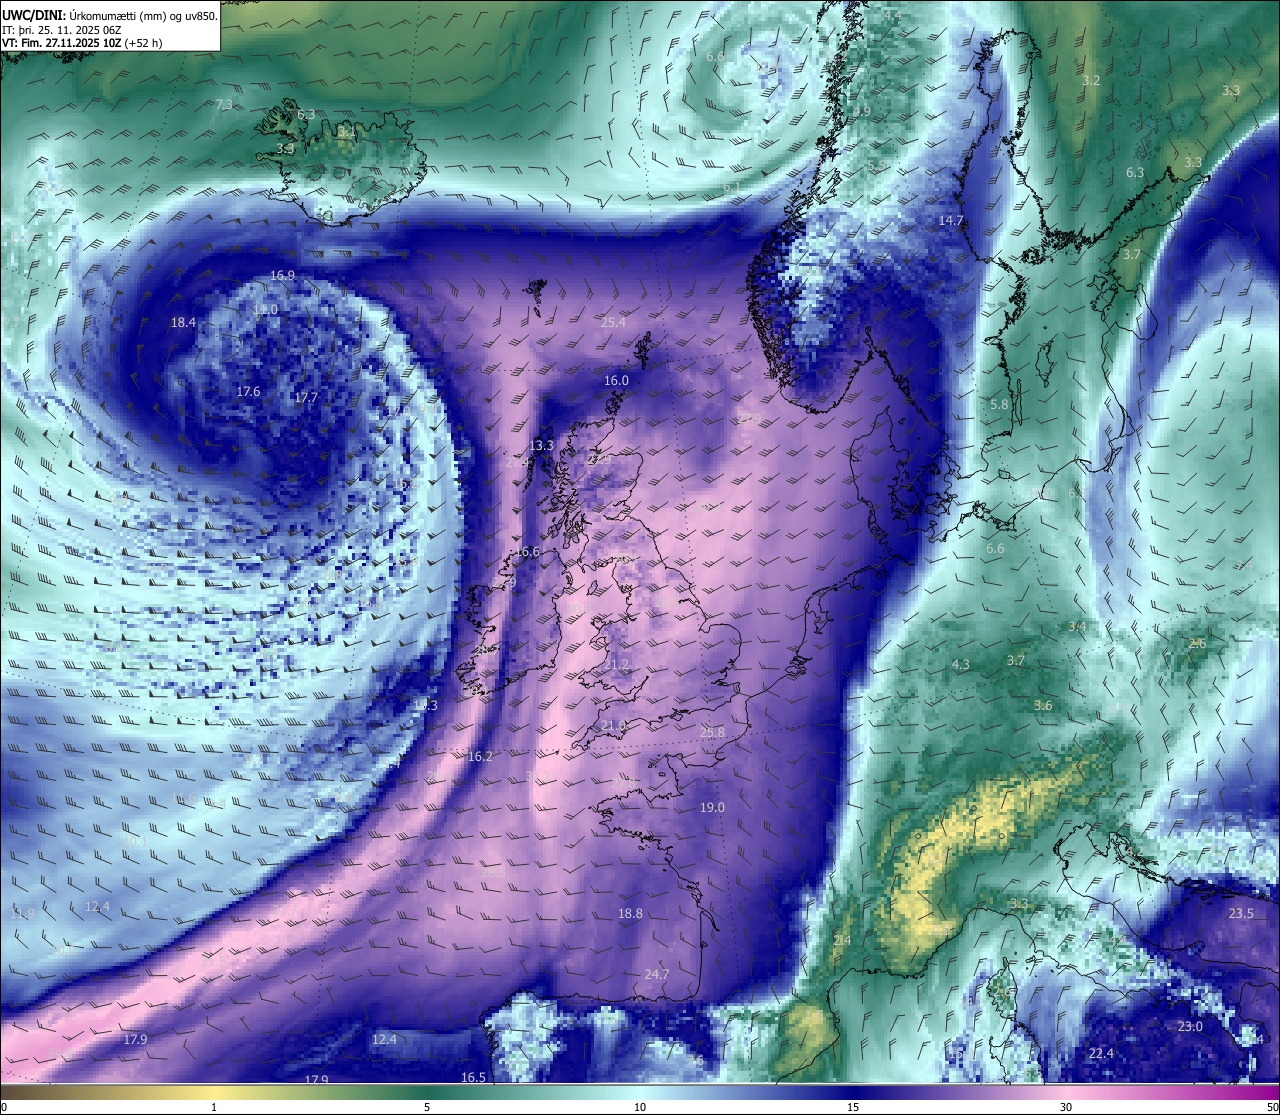Image resolution: width=1280 pixels, height=1115 pixels.
Task: Click the 14.3 value label
Action: pos(425,705)
